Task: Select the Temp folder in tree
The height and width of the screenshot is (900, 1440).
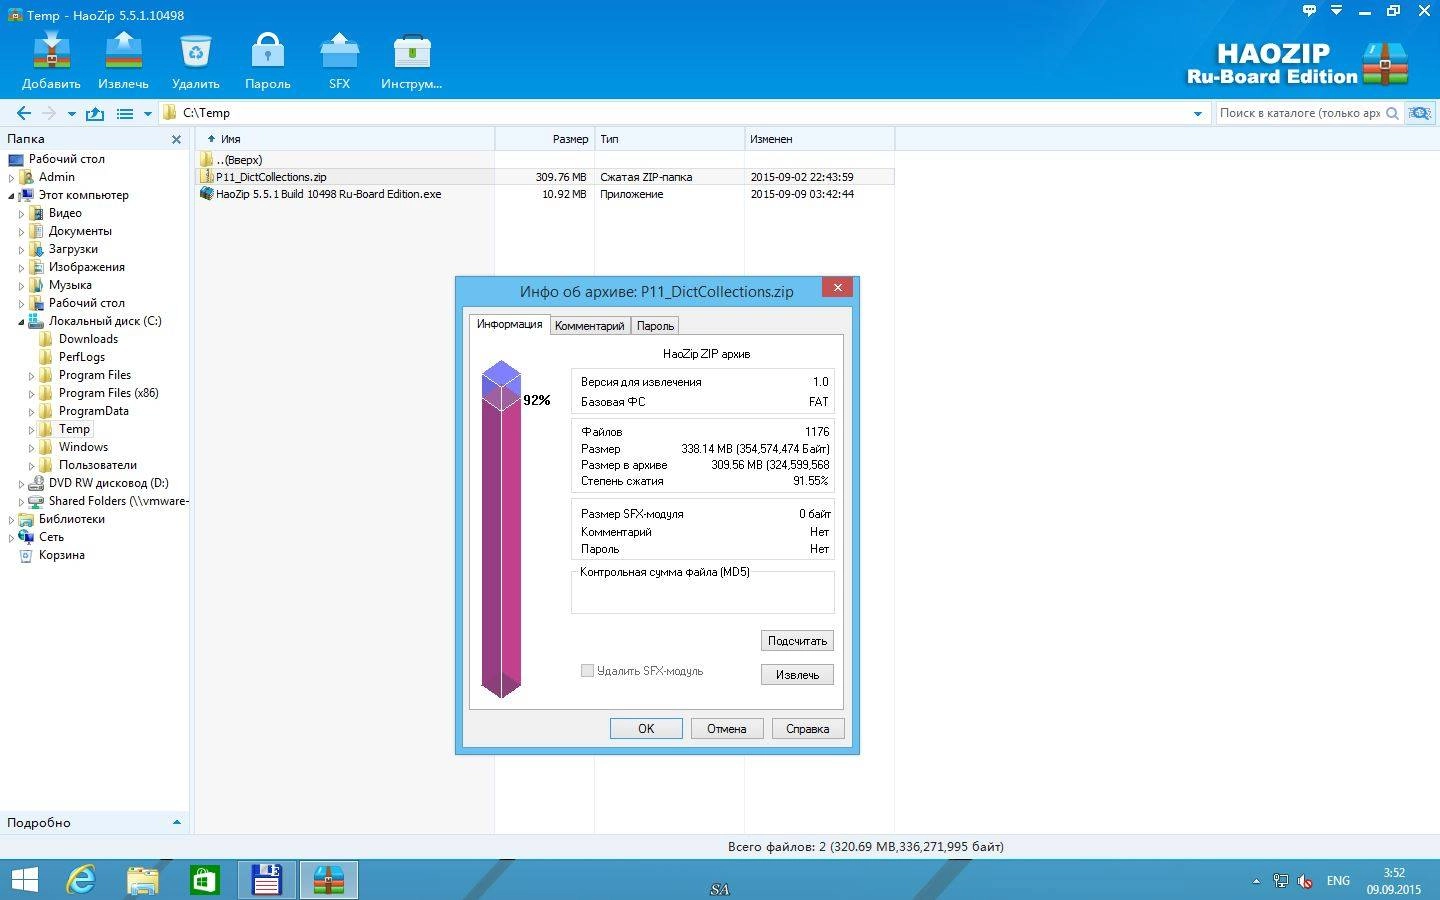Action: (x=74, y=429)
